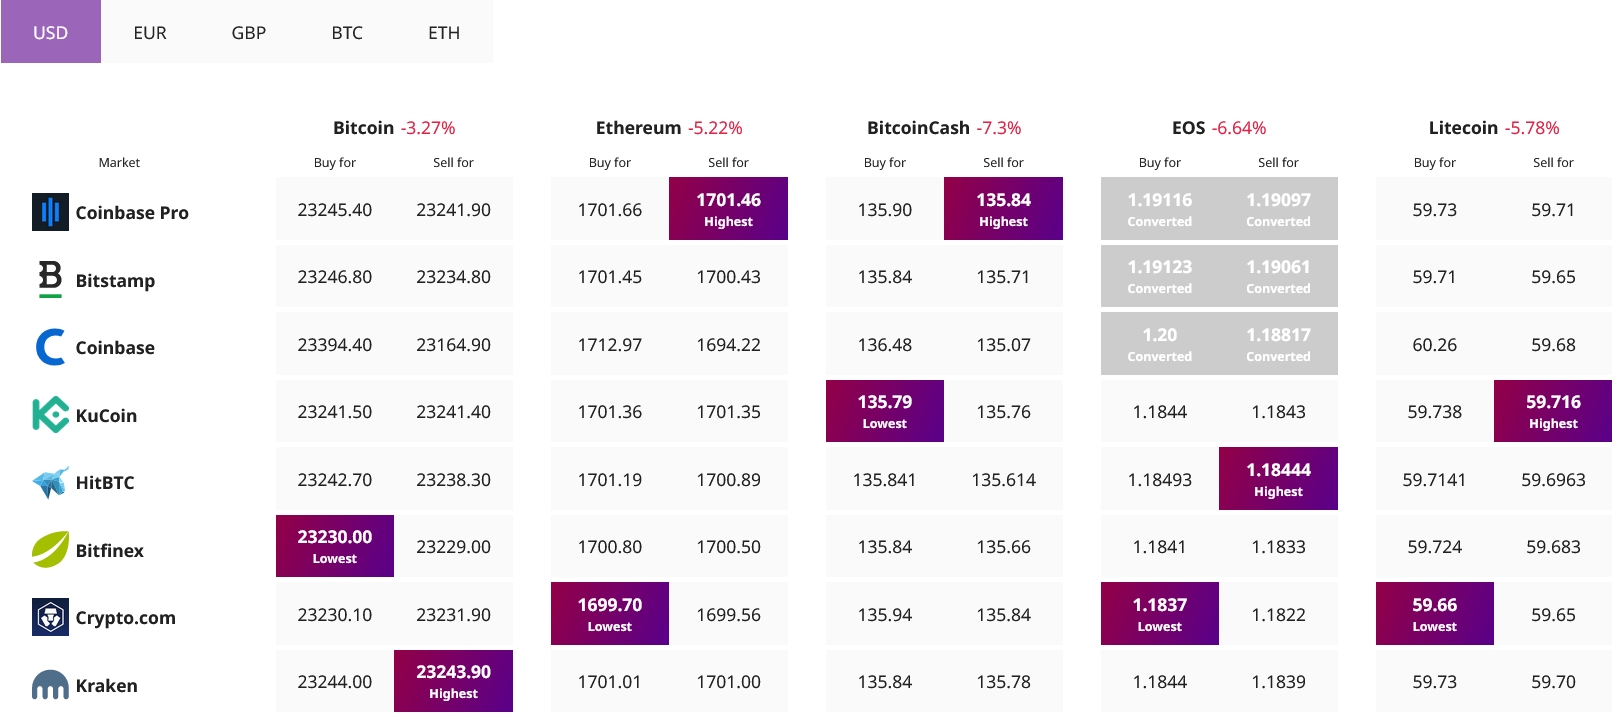Click Kraken highest Bitcoin sell price 23243.90
This screenshot has height=717, width=1612.
click(453, 681)
